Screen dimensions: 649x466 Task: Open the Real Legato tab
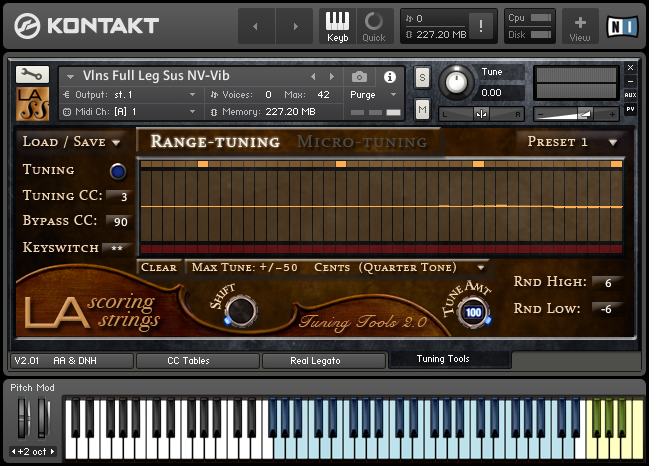tap(315, 361)
